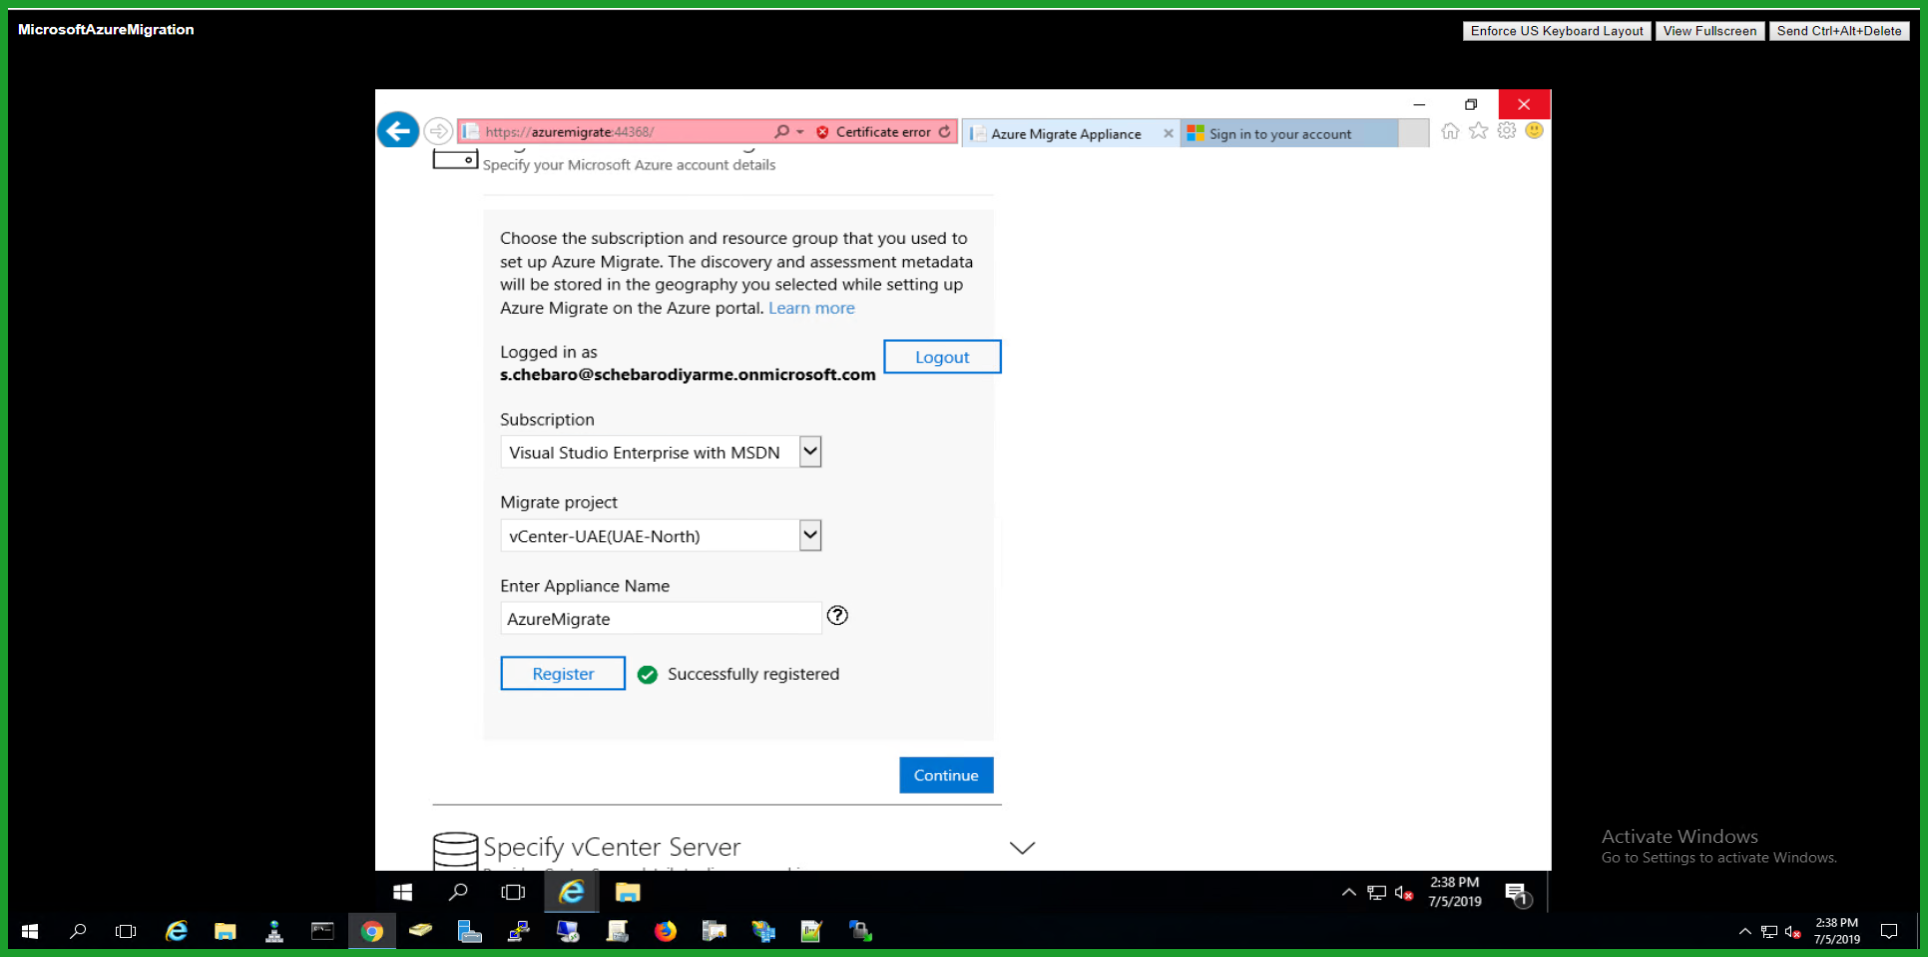This screenshot has width=1928, height=957.
Task: Open Internet Explorer from the host taskbar
Action: coord(176,931)
